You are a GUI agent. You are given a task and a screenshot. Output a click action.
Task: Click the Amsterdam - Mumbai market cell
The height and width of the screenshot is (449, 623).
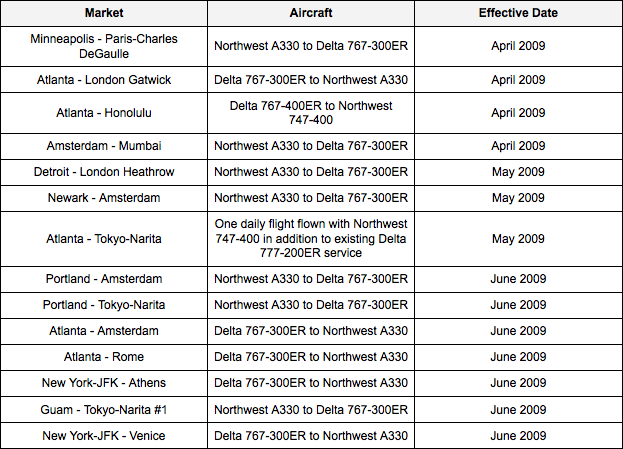pos(104,145)
